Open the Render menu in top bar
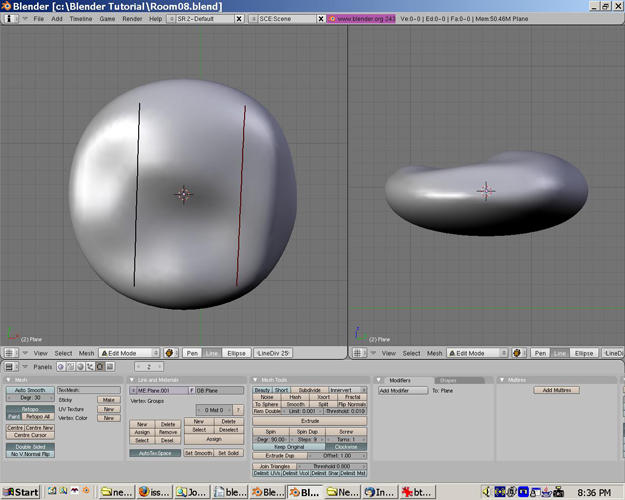This screenshot has height=500, width=625. (133, 19)
